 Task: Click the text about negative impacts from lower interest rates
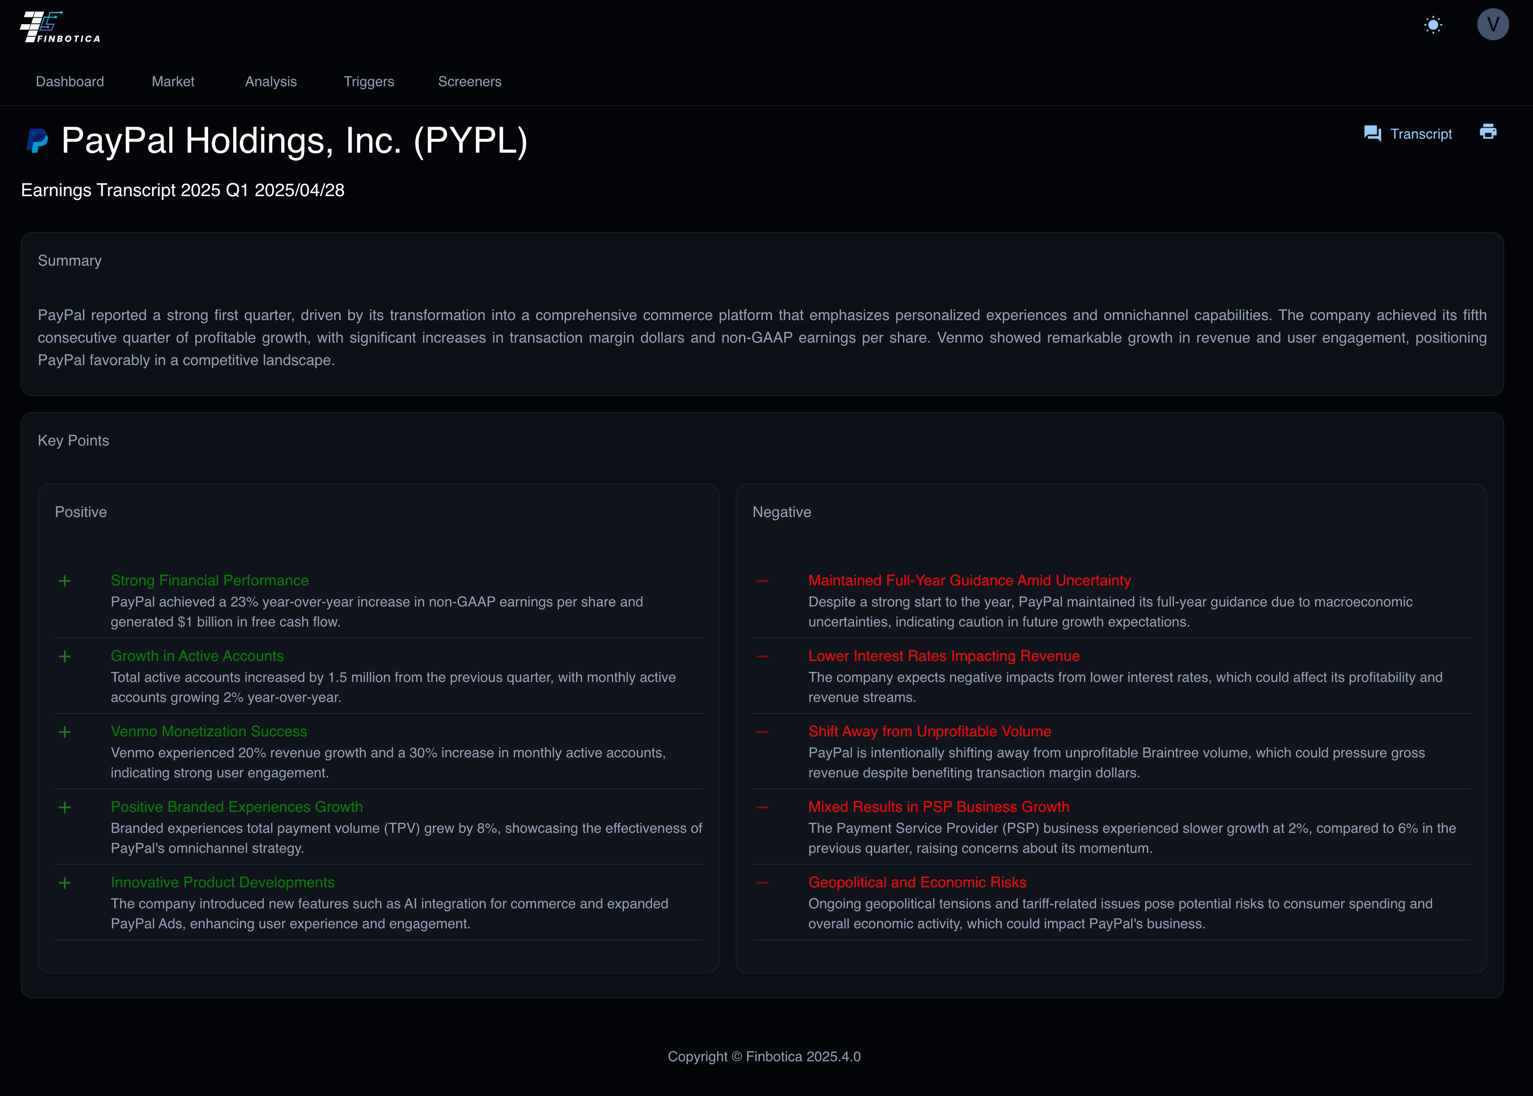pos(1125,688)
